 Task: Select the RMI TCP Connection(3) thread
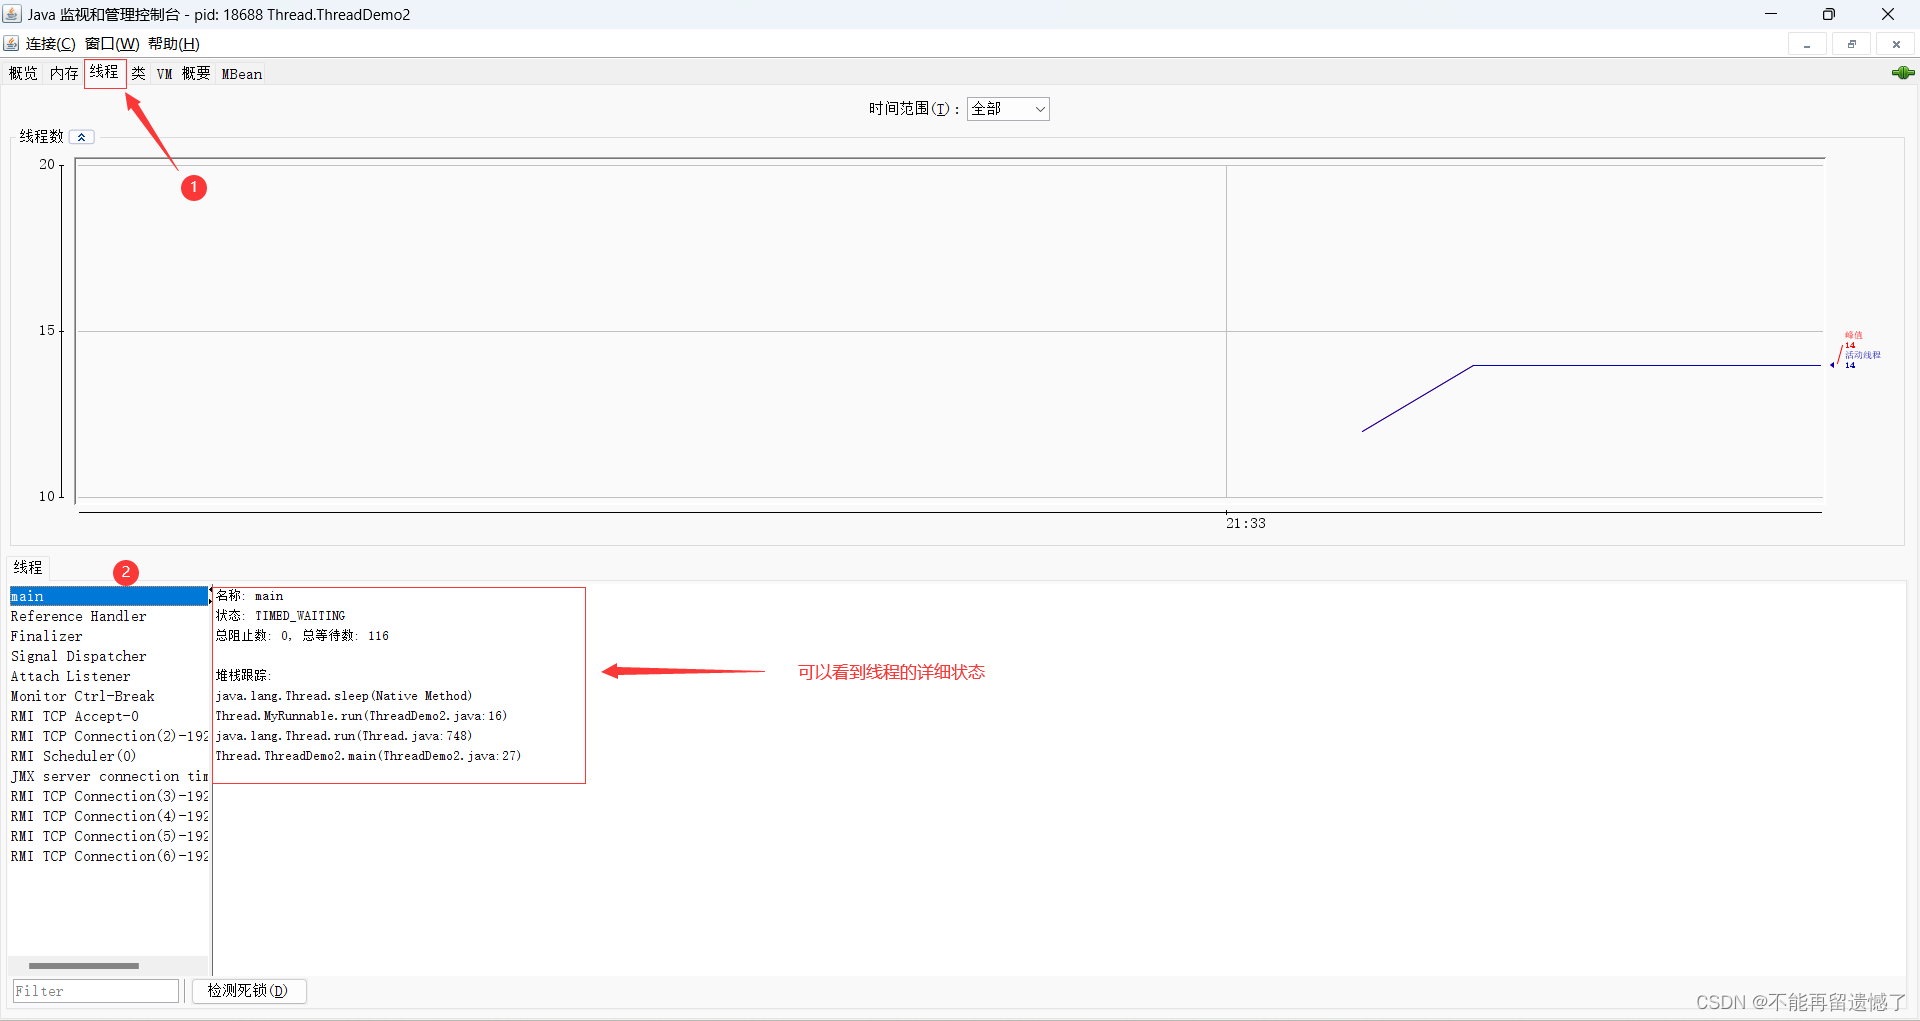coord(108,797)
